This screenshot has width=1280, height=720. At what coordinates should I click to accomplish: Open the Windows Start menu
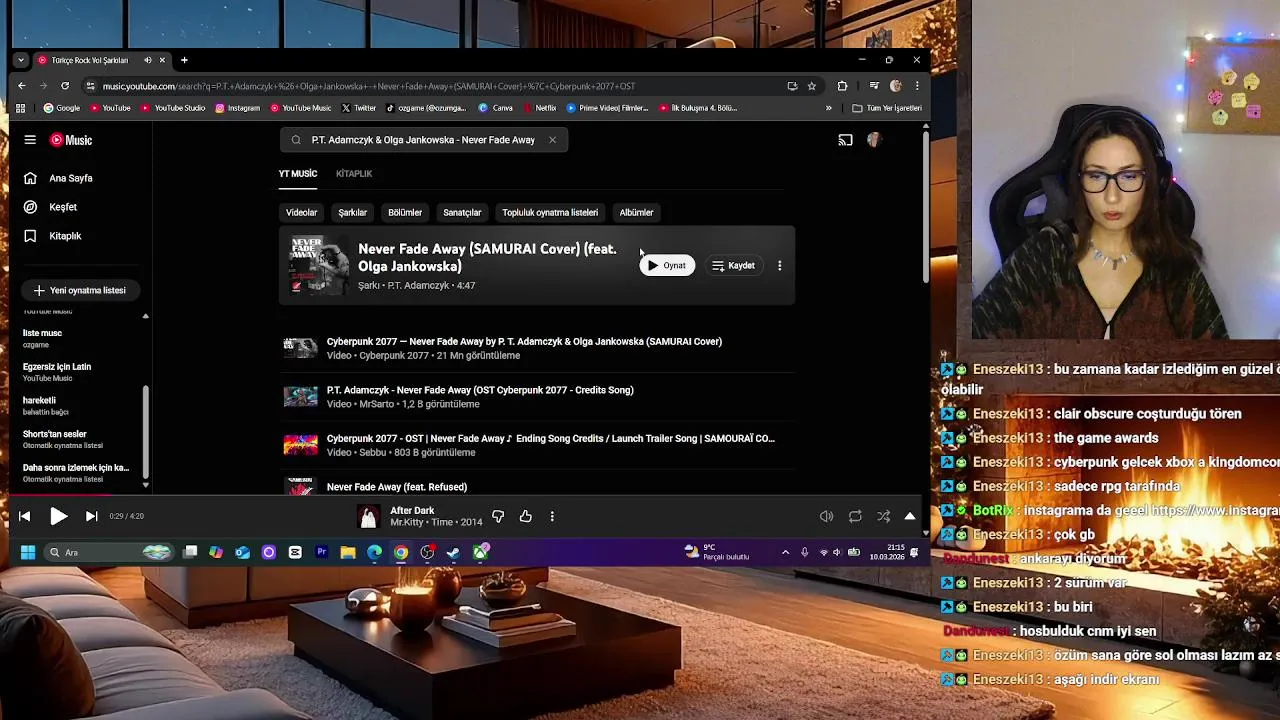tap(28, 552)
